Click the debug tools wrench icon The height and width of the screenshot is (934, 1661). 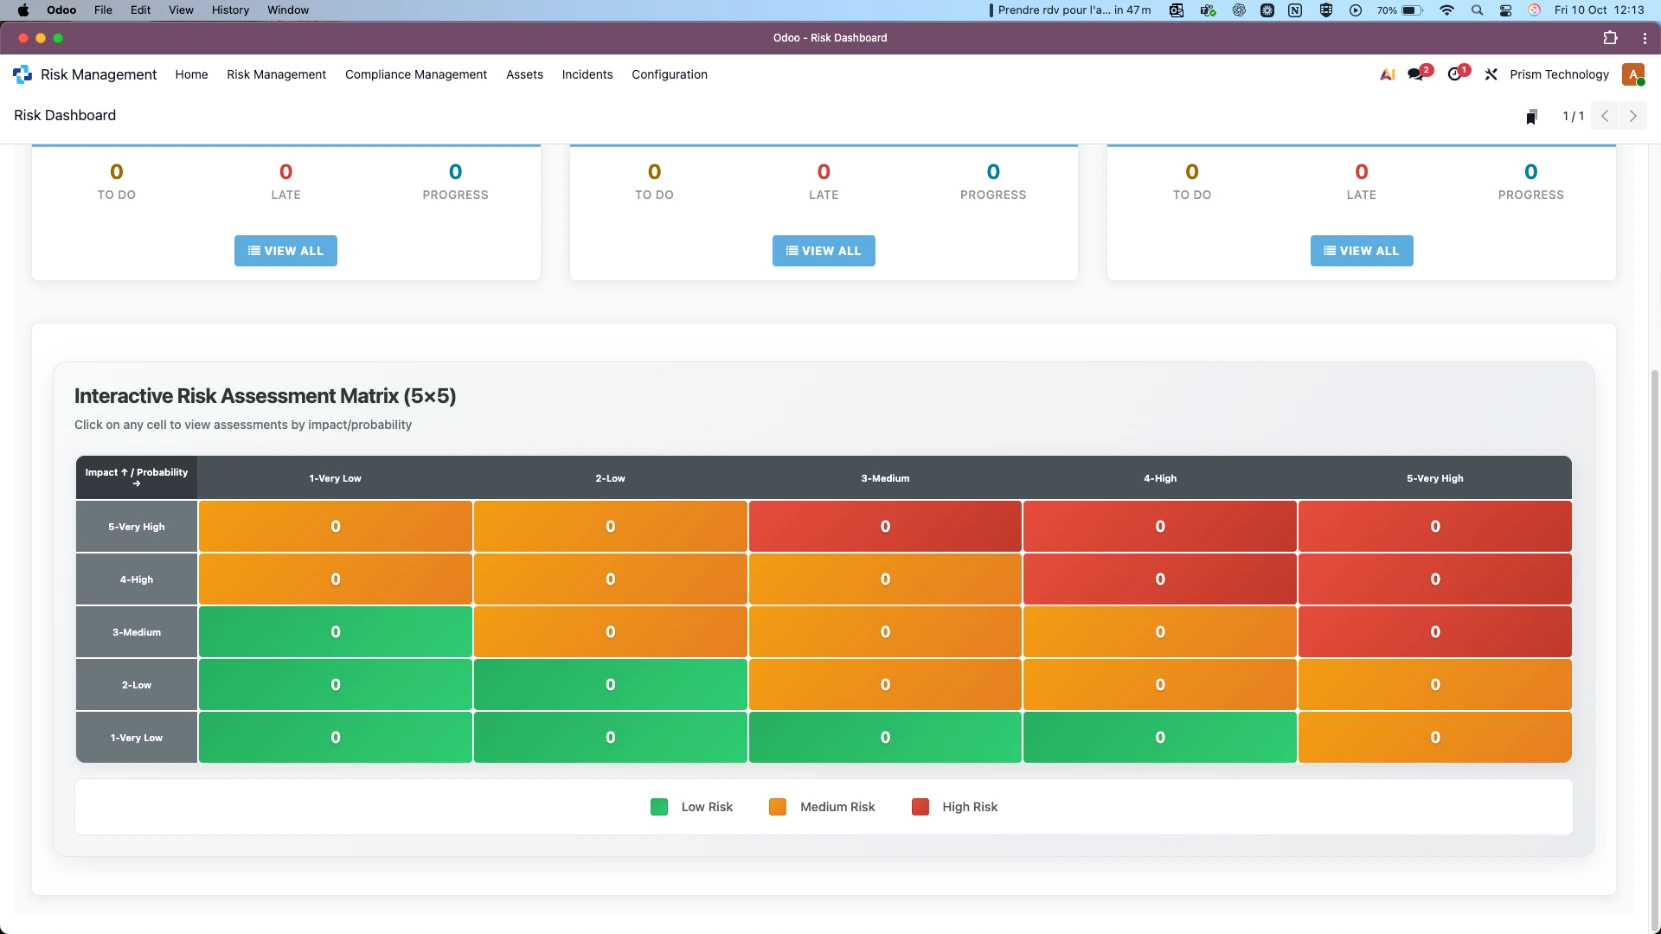(x=1491, y=75)
